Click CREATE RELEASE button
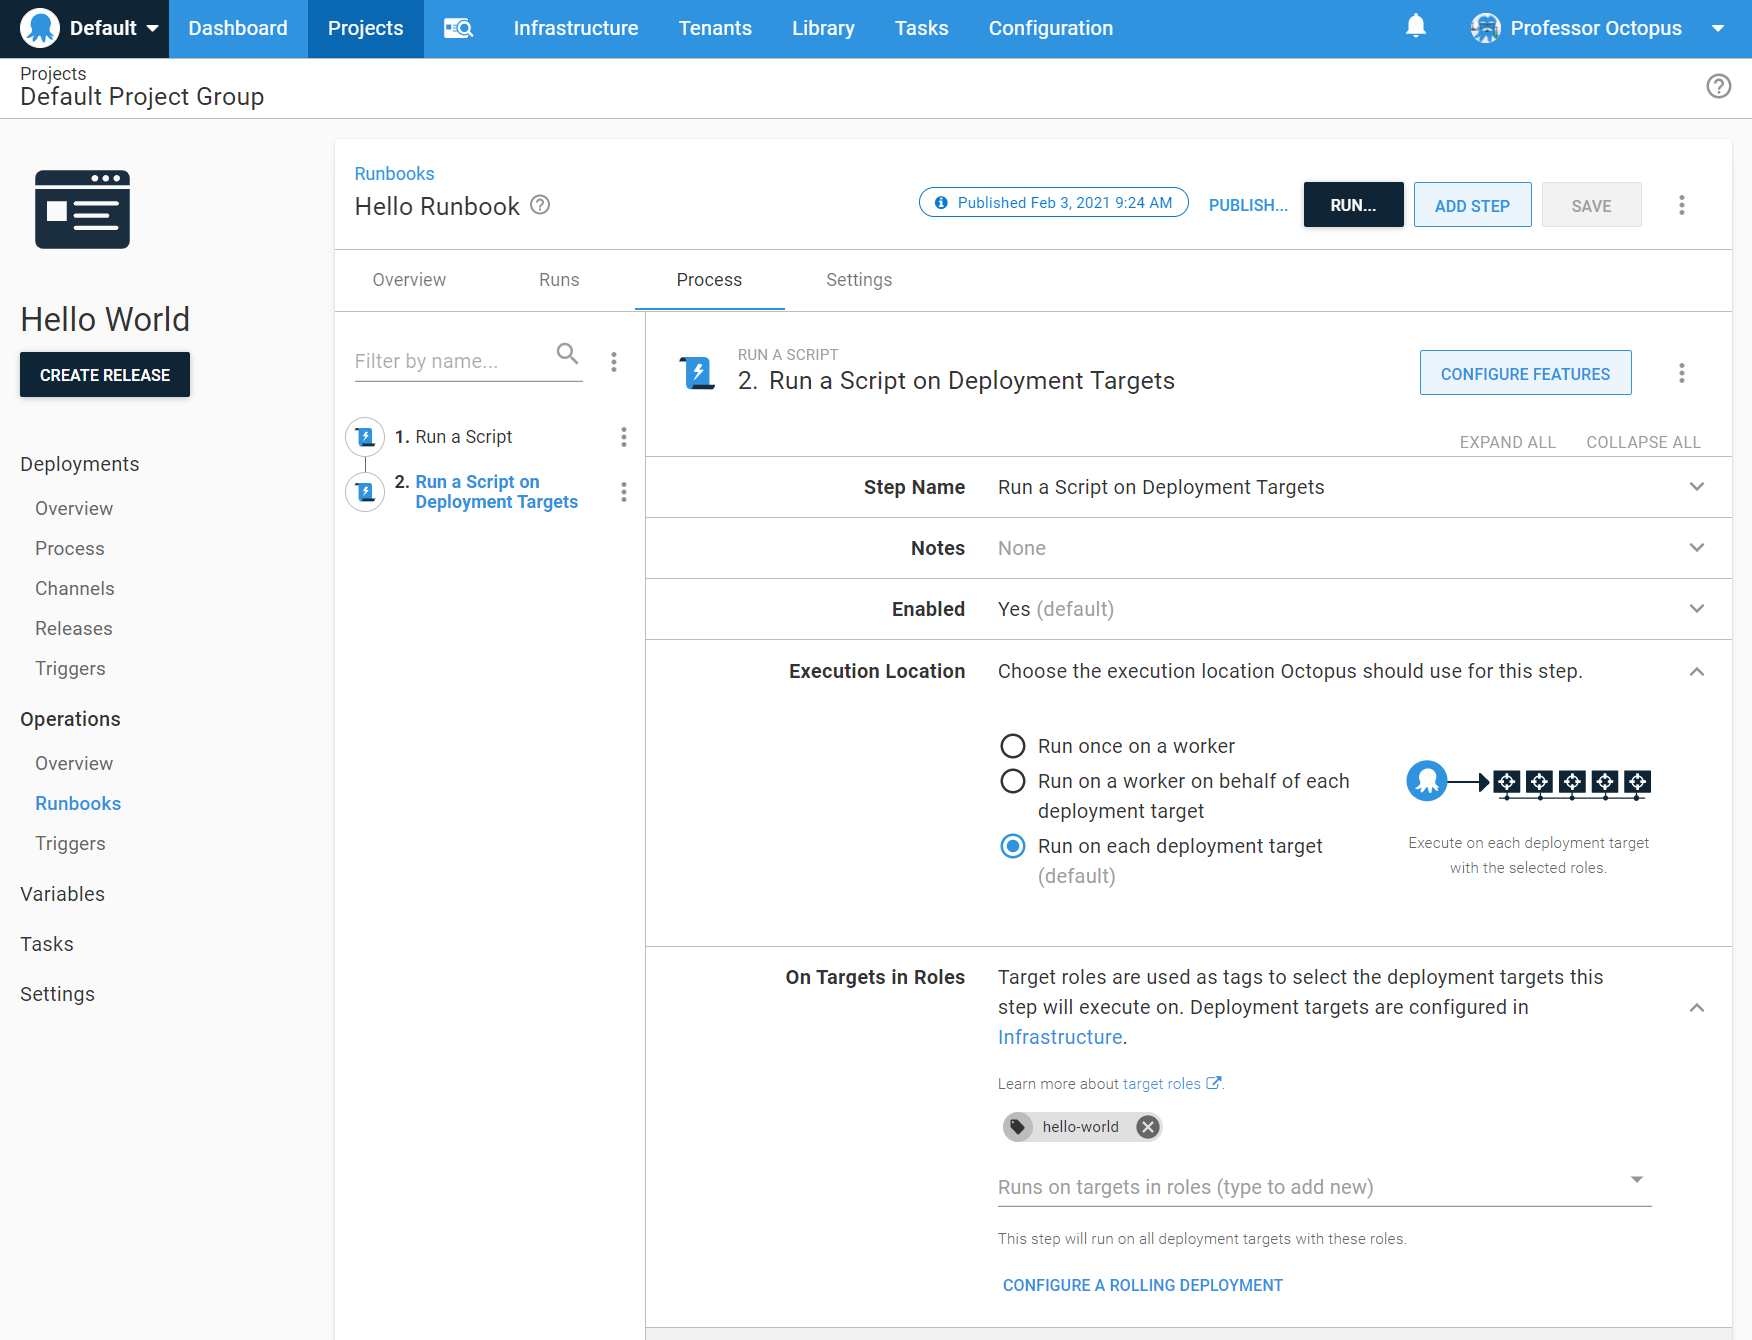The height and width of the screenshot is (1340, 1752). point(104,374)
